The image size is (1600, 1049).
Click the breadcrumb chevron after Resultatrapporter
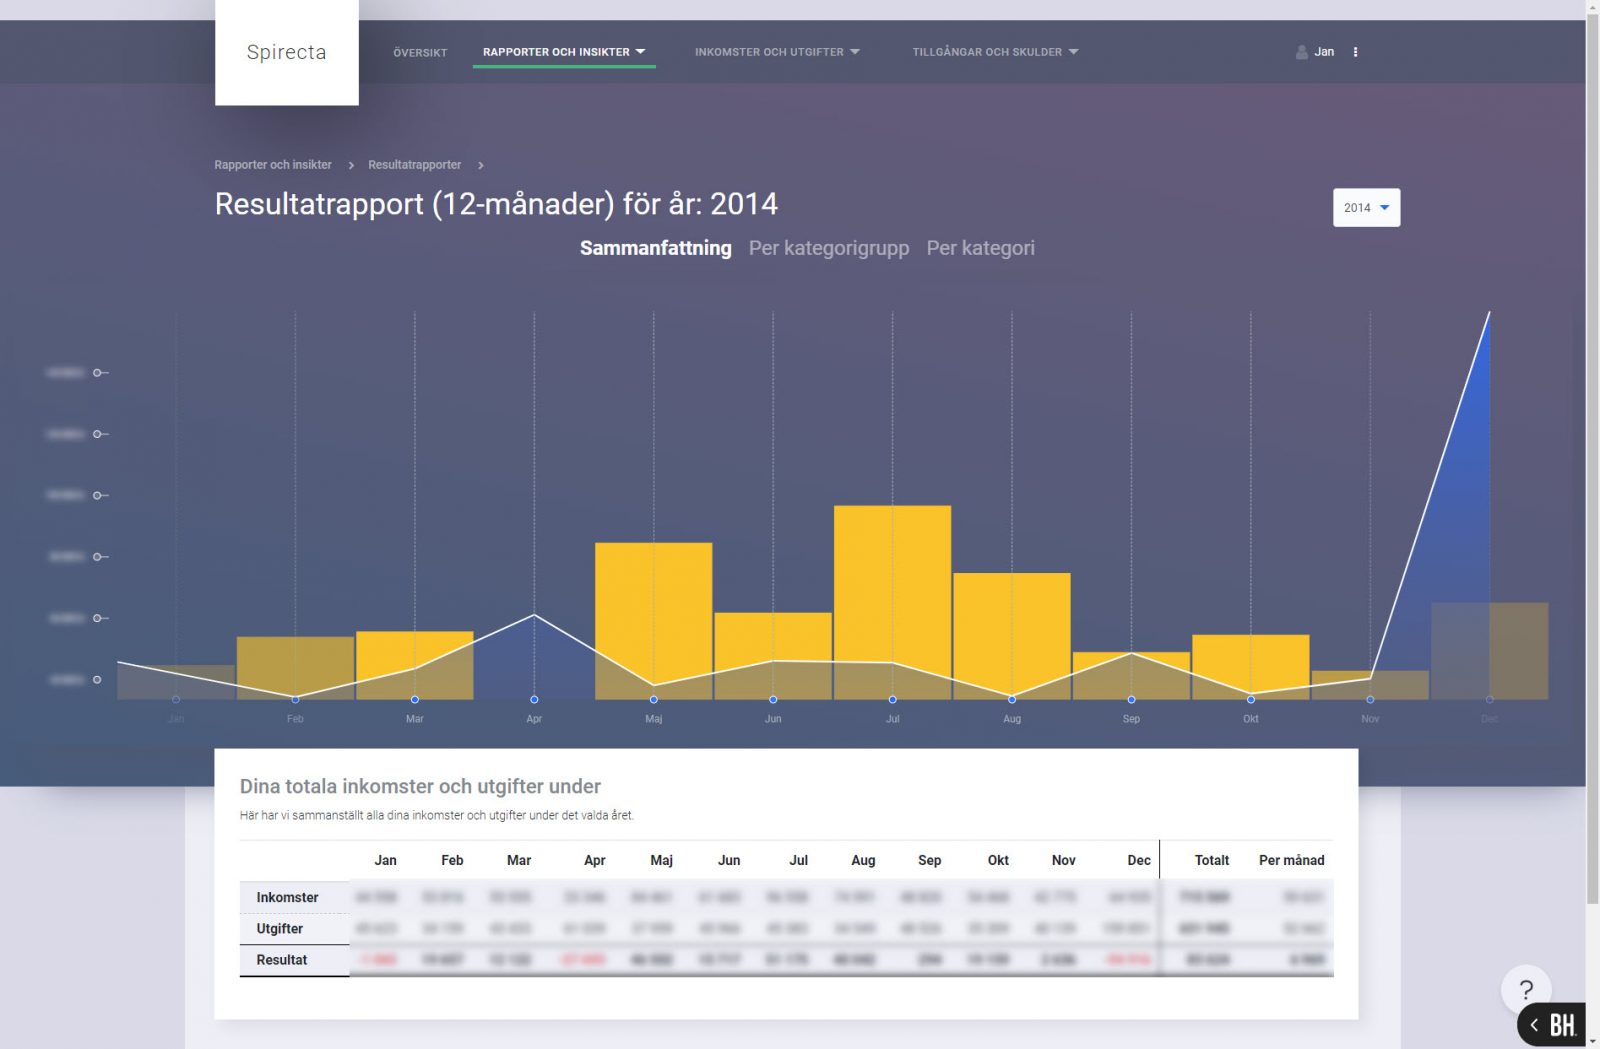[481, 165]
